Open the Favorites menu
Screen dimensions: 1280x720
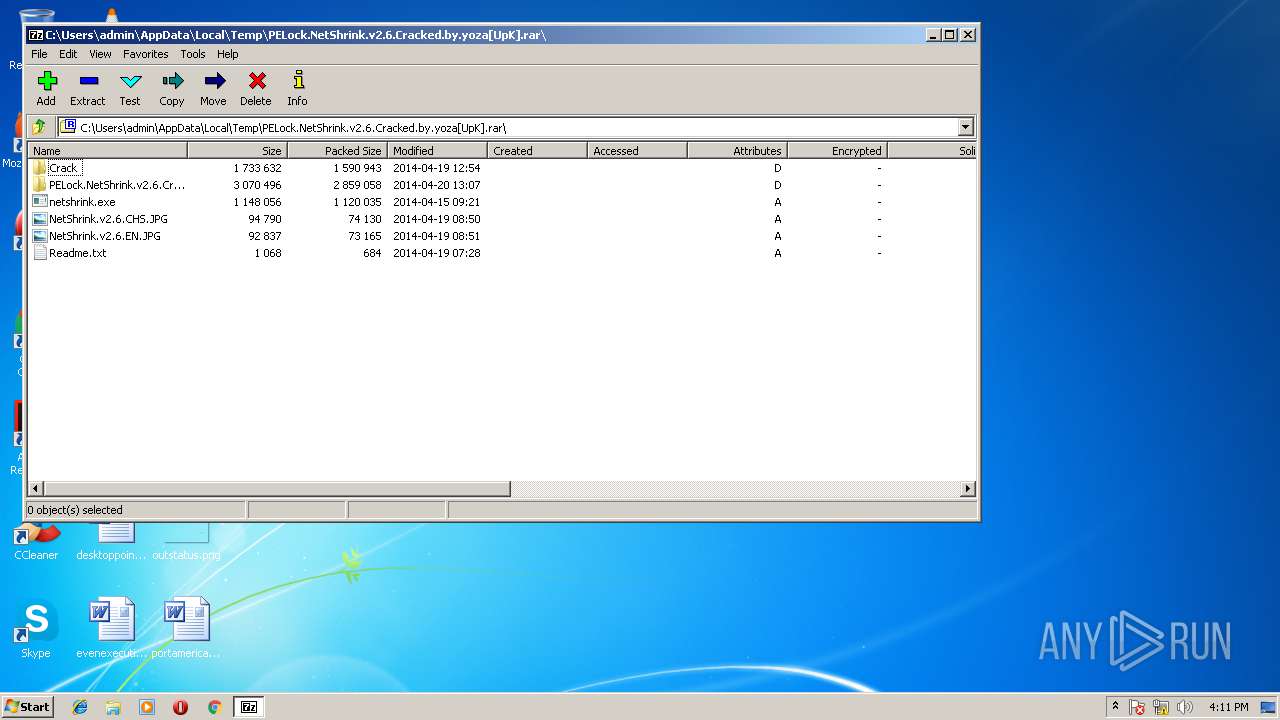pyautogui.click(x=146, y=54)
